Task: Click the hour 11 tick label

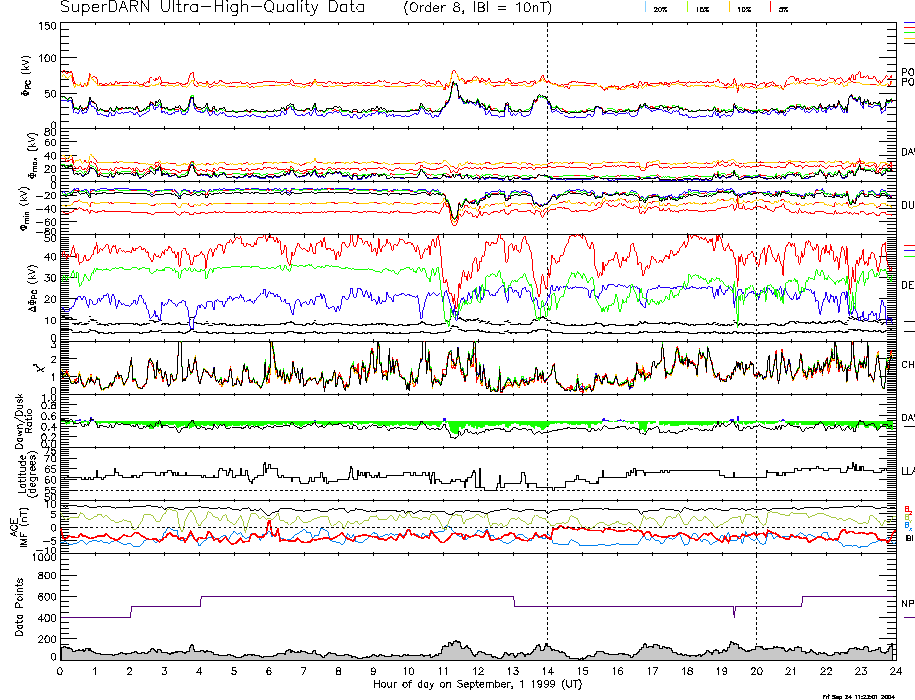Action: click(x=443, y=671)
